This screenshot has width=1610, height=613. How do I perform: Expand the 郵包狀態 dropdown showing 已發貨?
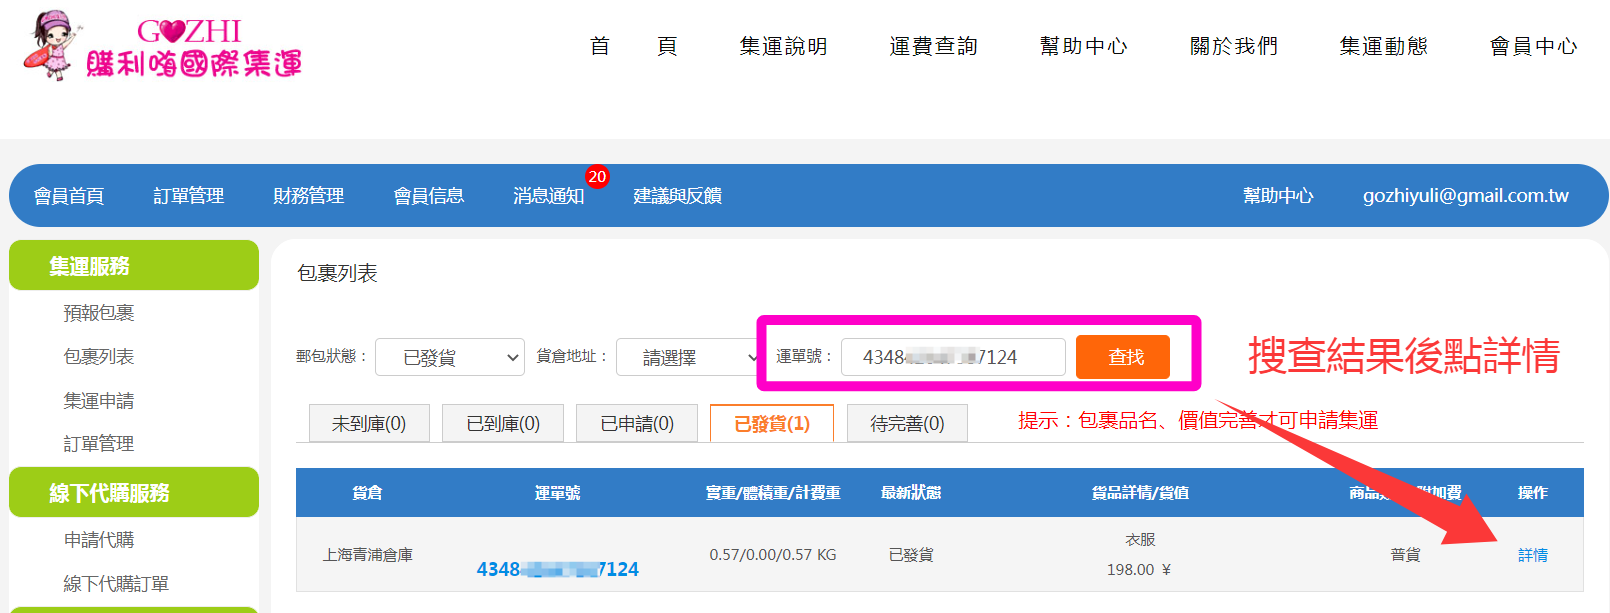coord(450,357)
